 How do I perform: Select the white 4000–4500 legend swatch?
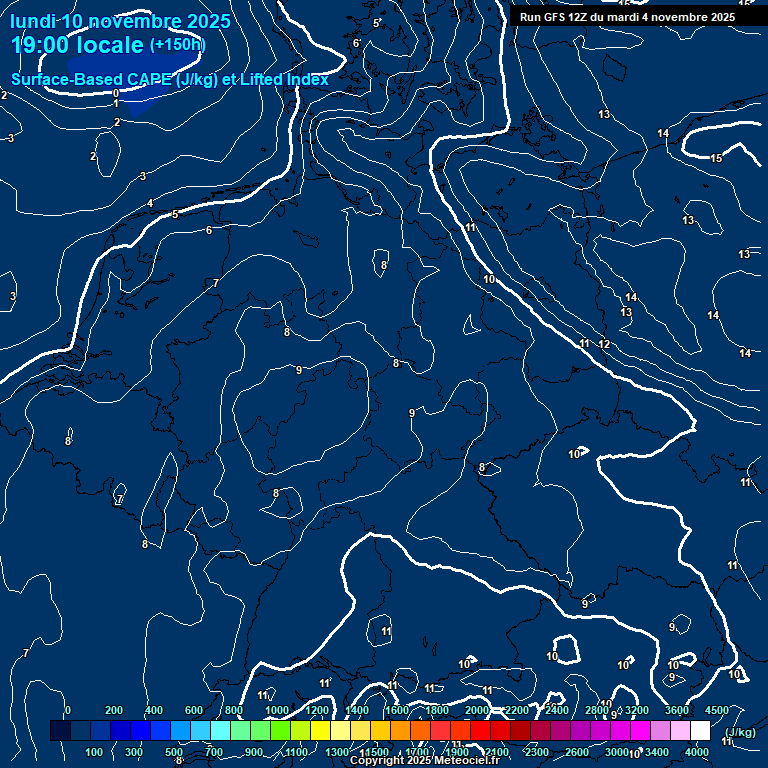click(700, 730)
